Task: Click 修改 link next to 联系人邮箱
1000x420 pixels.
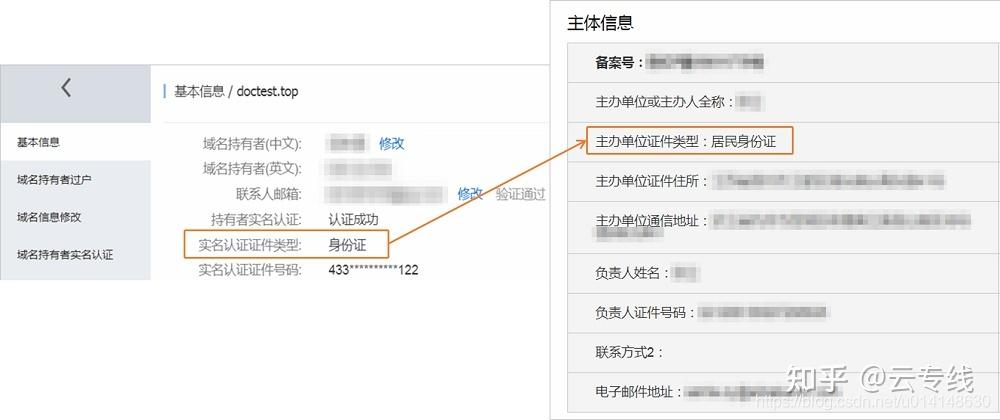Action: tap(470, 194)
